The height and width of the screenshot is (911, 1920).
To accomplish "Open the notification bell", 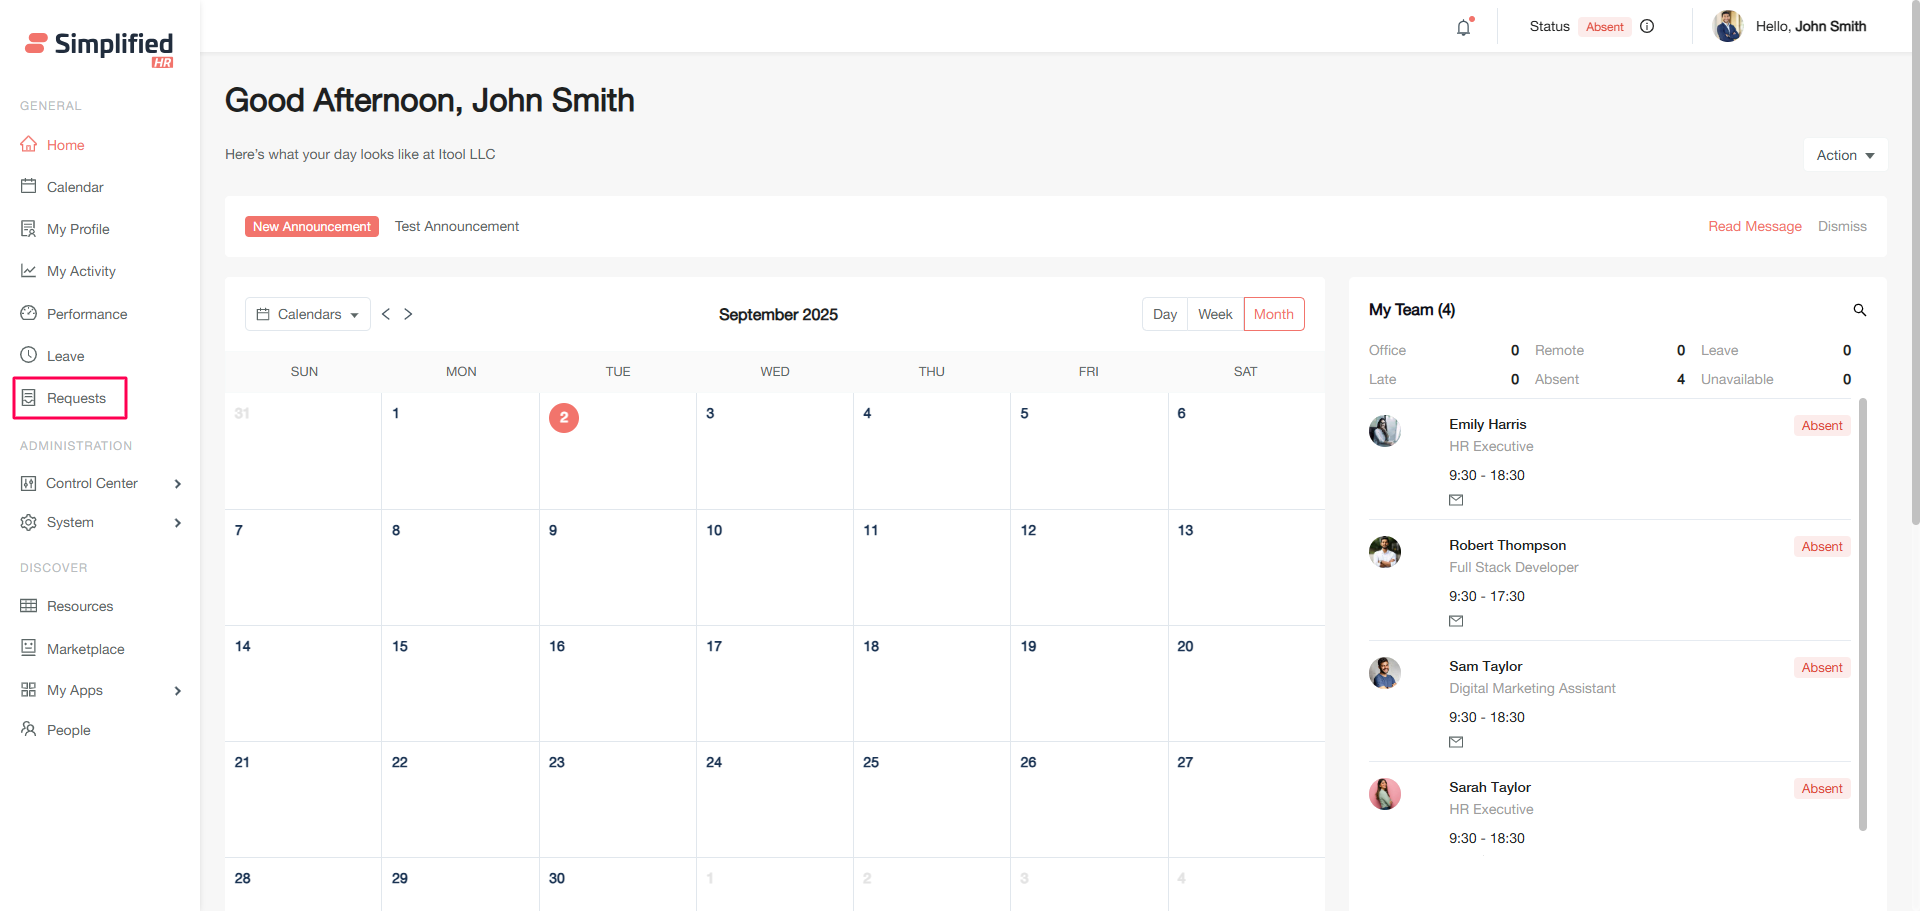I will (x=1464, y=27).
